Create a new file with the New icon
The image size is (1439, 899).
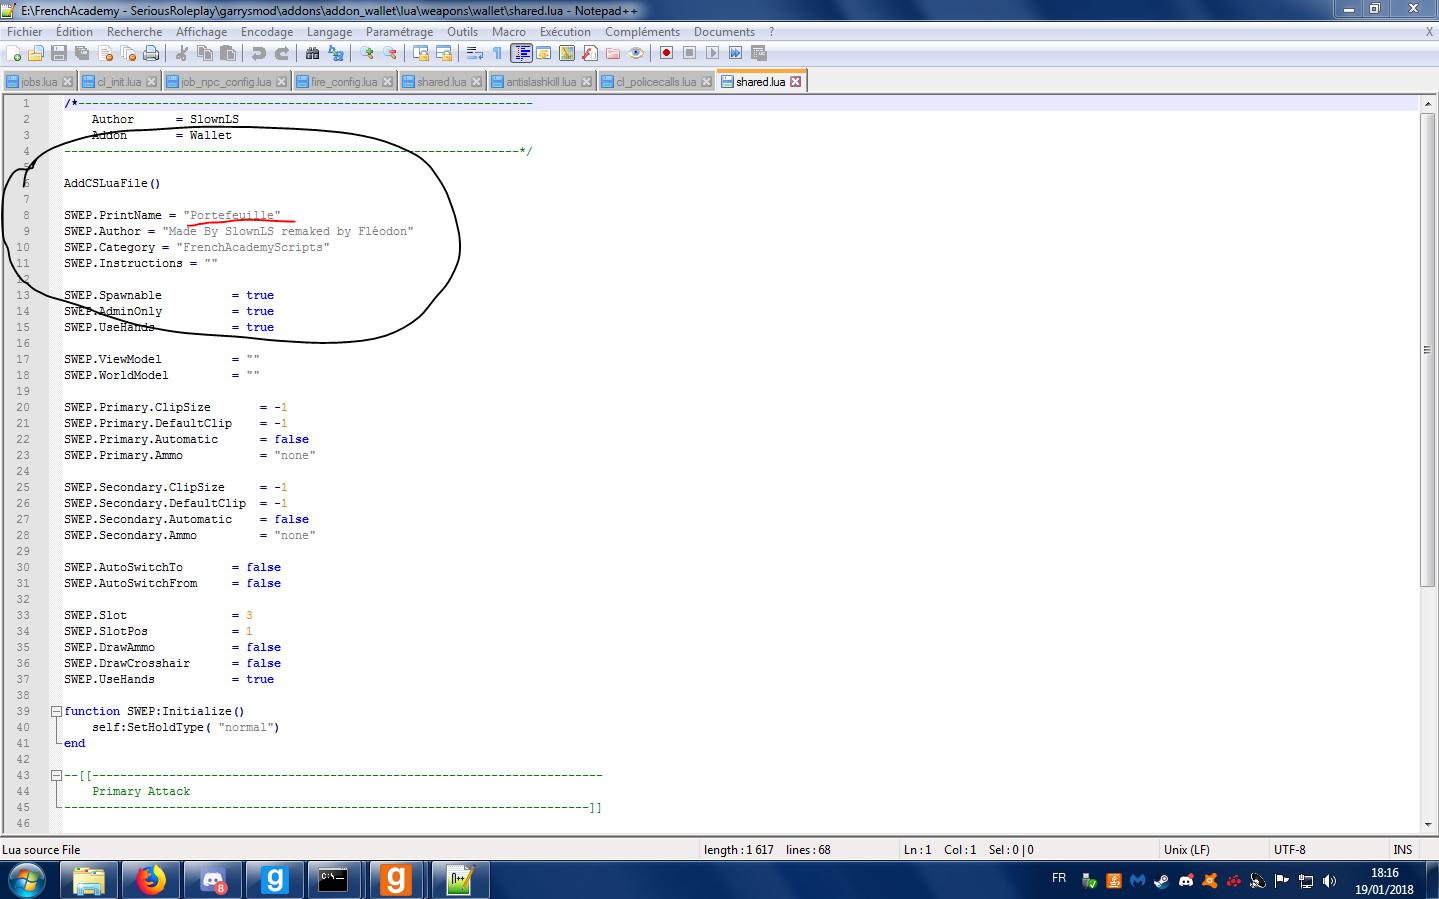tap(12, 53)
